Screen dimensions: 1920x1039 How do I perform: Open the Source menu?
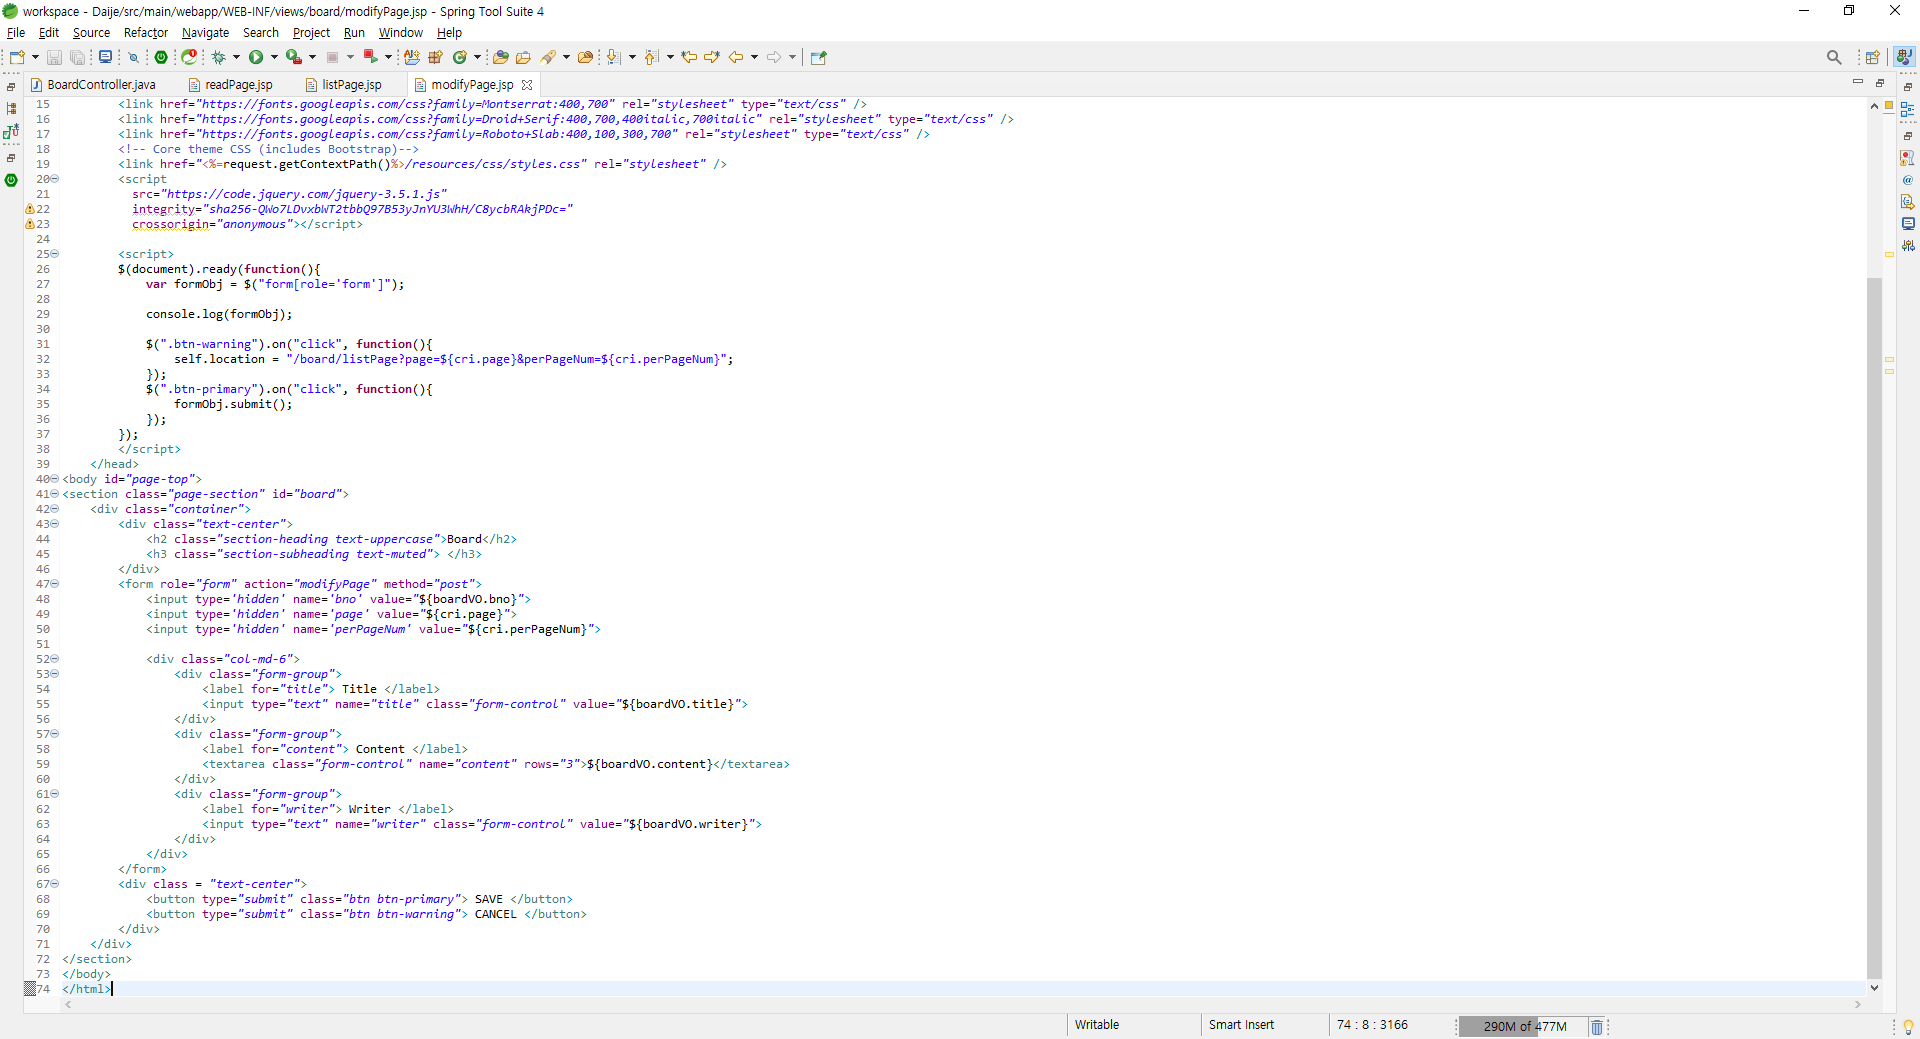coord(91,33)
